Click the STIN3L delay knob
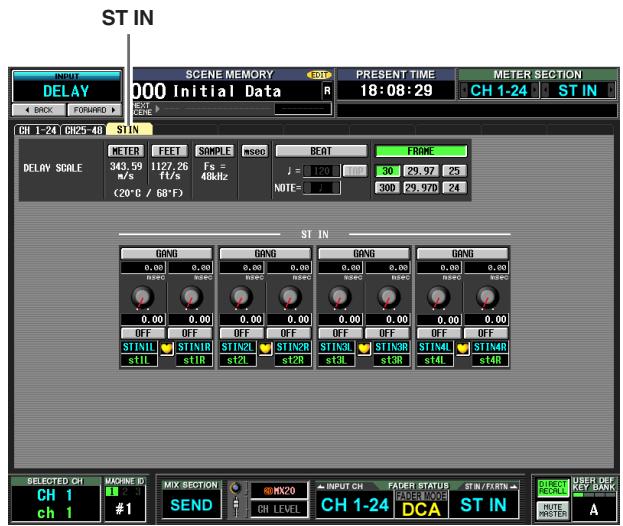 [x=340, y=298]
